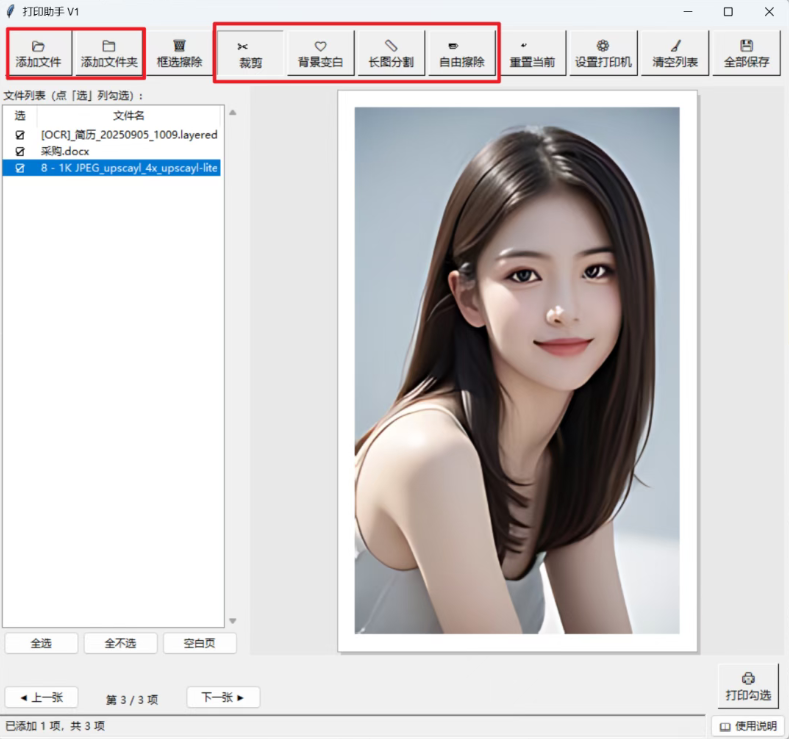Maximize the 打印助手 window

pos(728,12)
